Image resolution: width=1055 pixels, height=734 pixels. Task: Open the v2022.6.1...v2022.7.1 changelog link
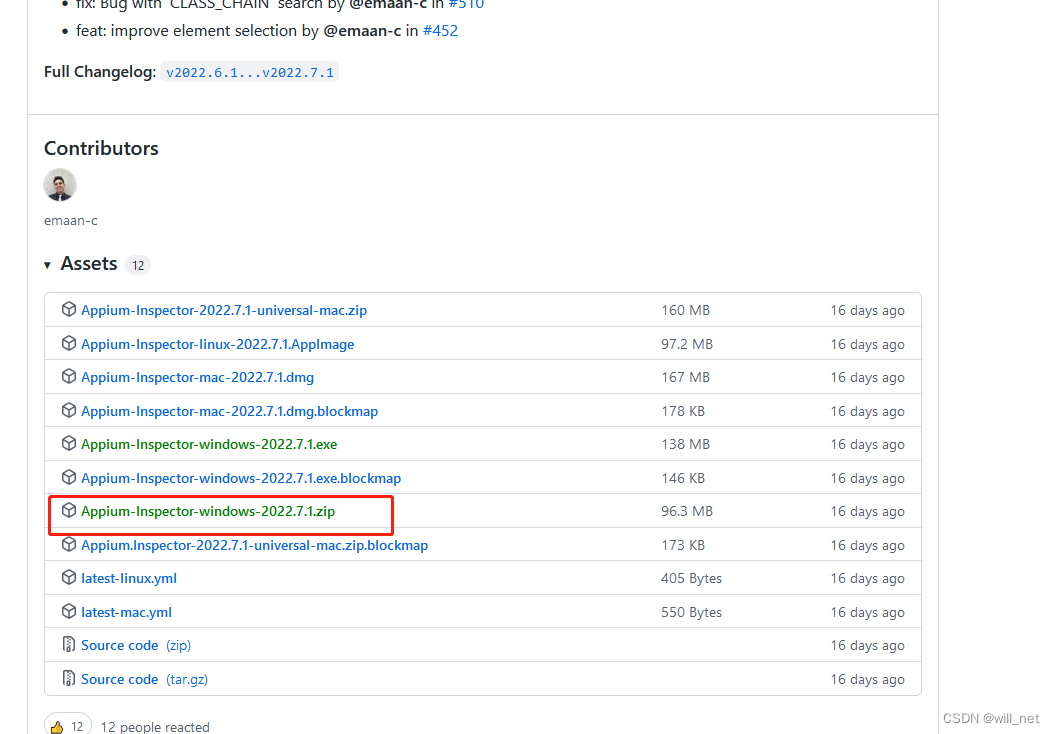250,72
